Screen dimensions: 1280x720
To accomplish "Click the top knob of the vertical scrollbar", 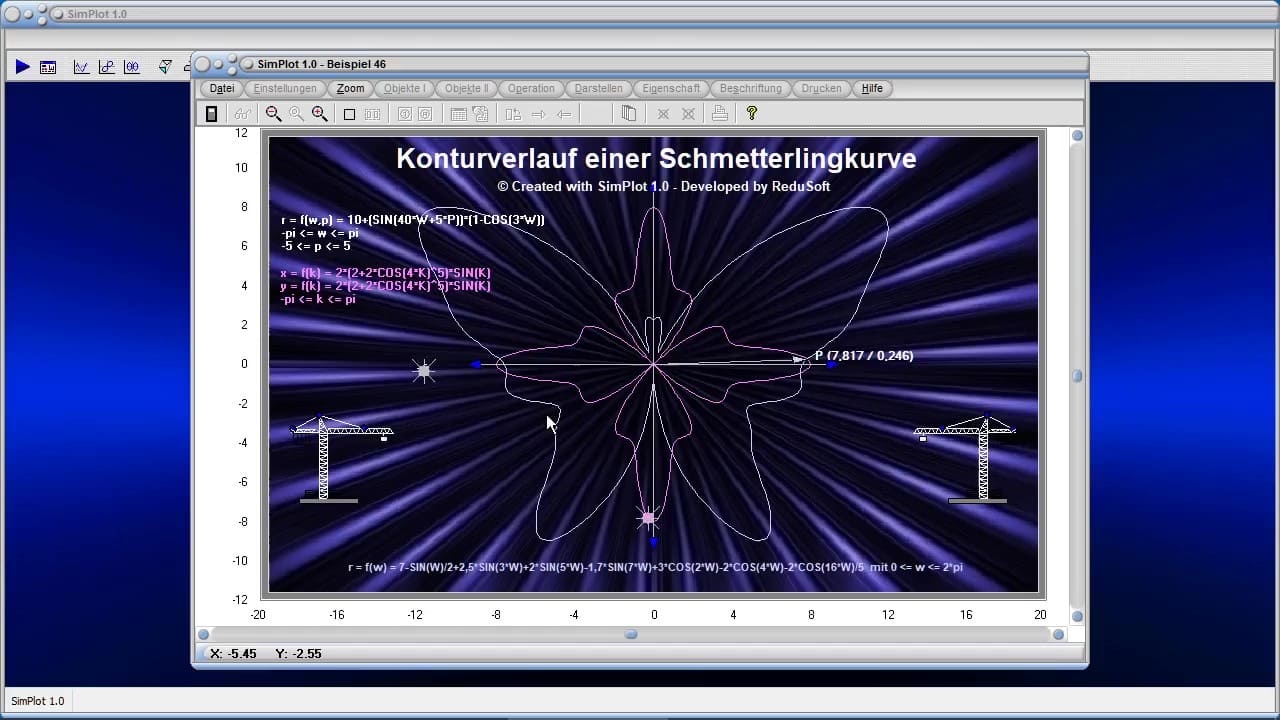I will 1078,136.
